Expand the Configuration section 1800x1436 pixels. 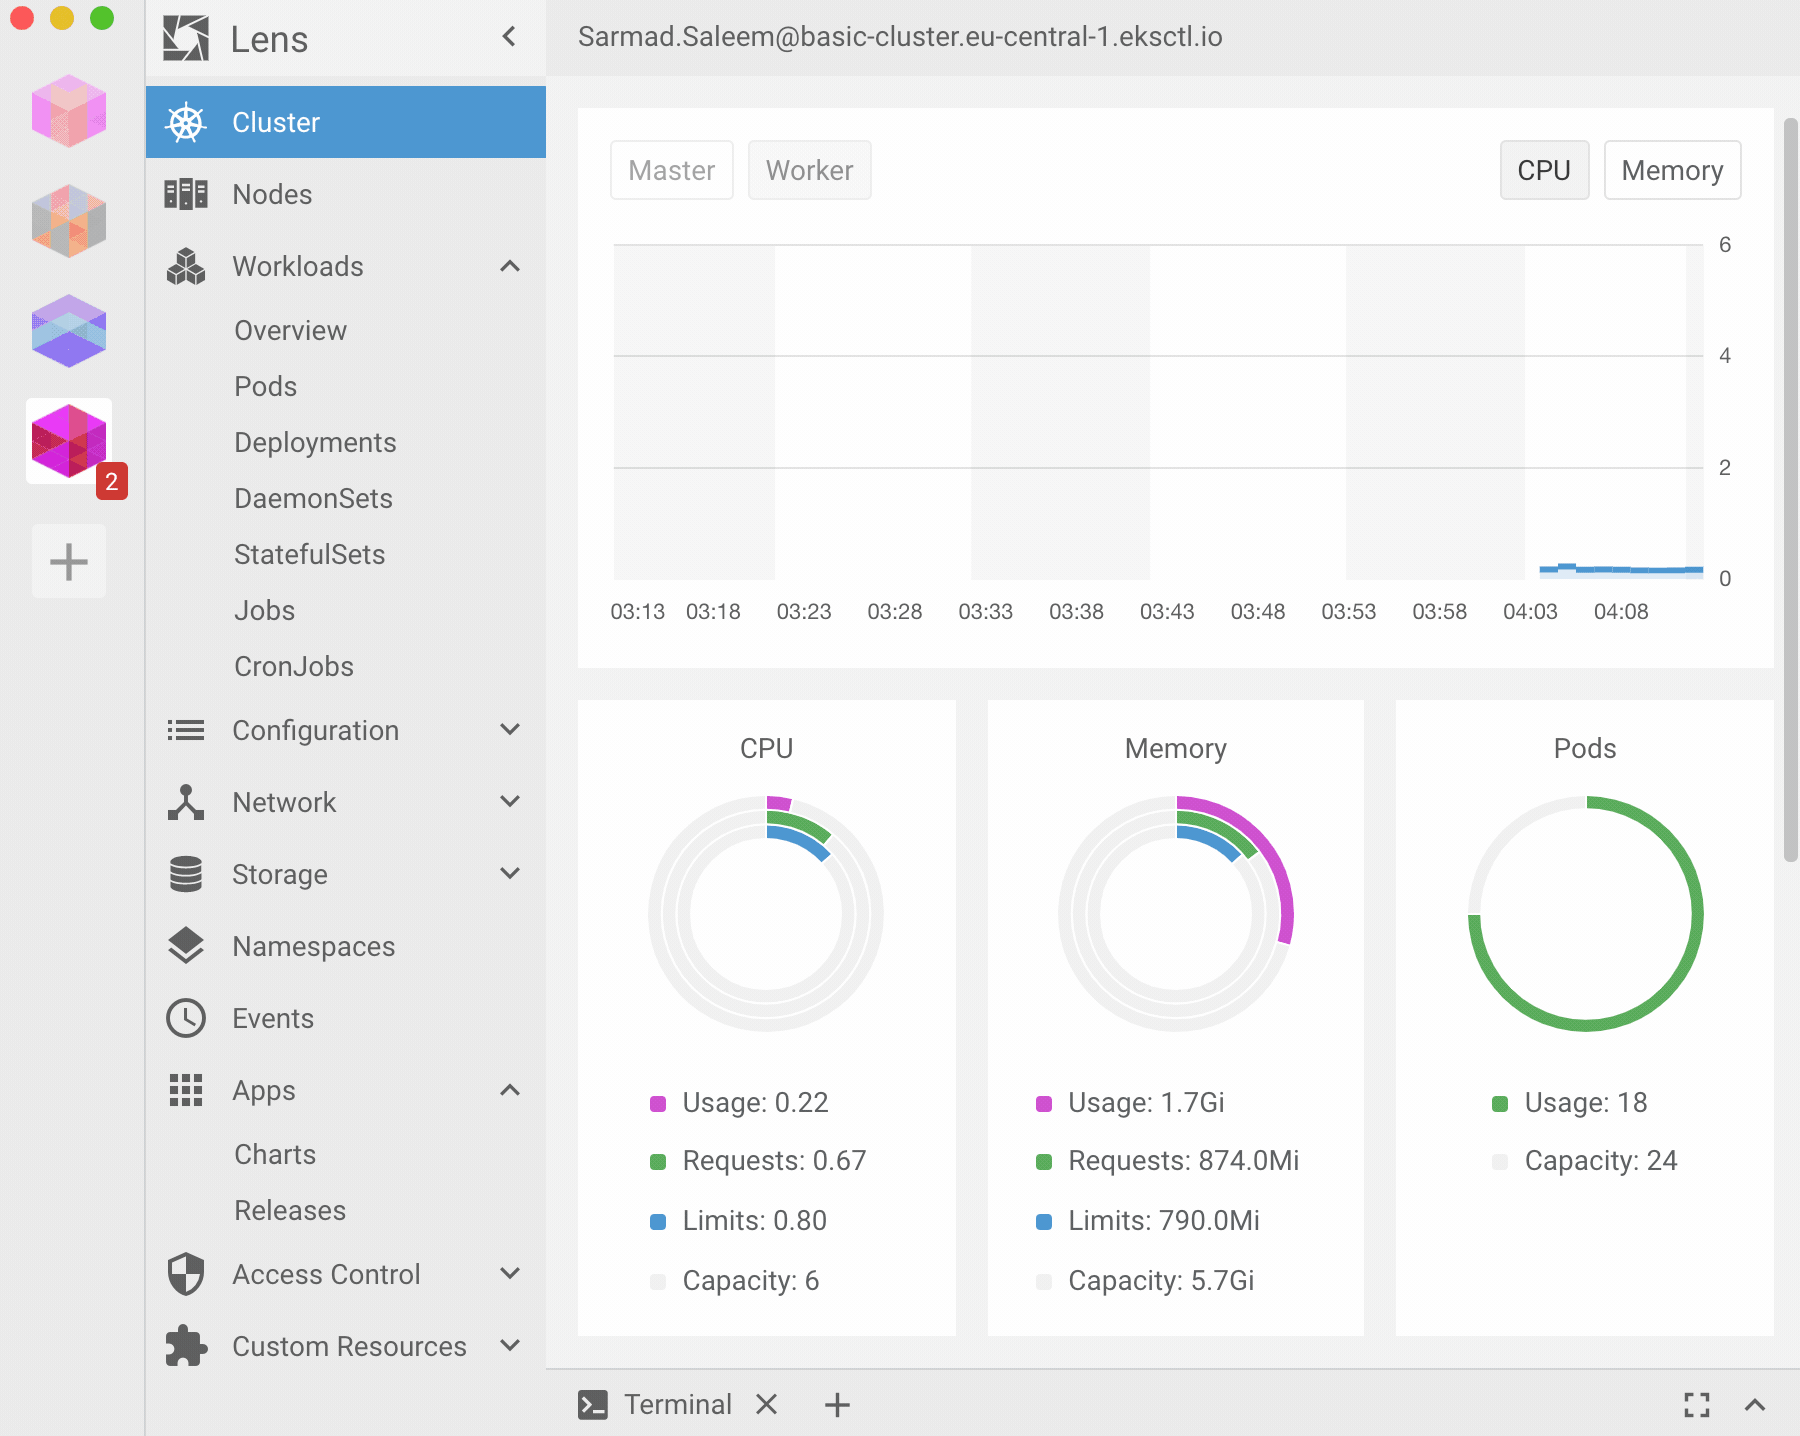click(x=510, y=730)
